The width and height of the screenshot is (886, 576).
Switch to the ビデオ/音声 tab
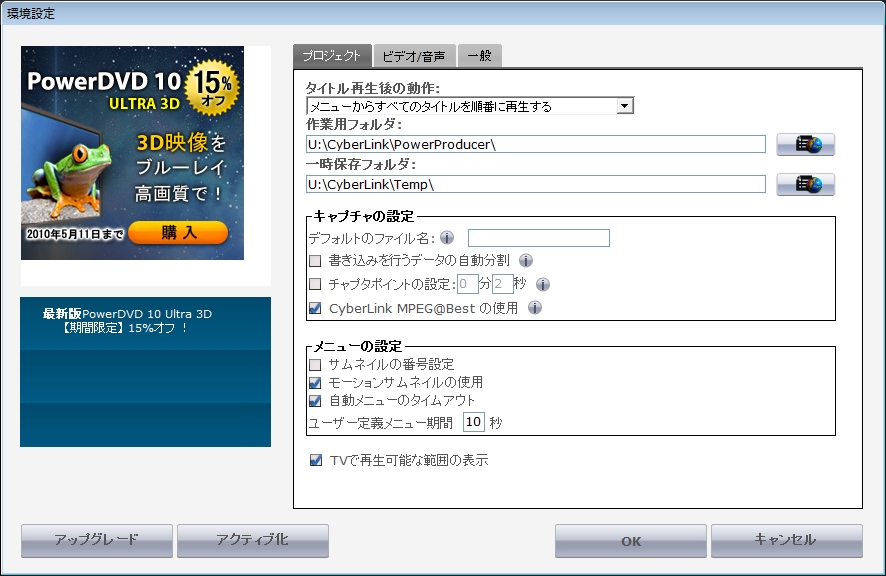pyautogui.click(x=414, y=56)
